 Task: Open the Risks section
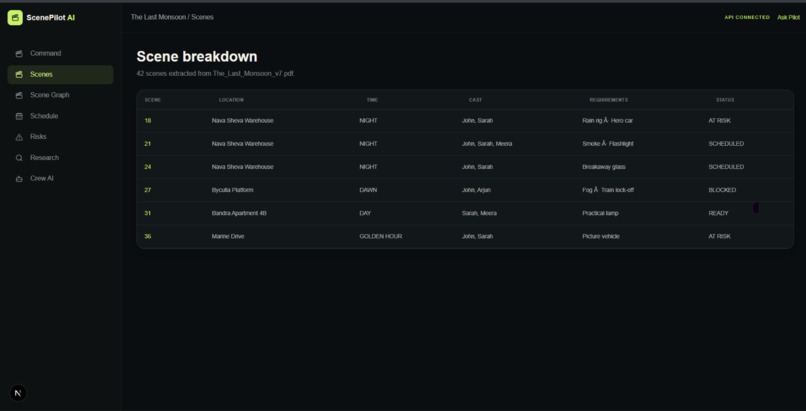click(x=60, y=137)
